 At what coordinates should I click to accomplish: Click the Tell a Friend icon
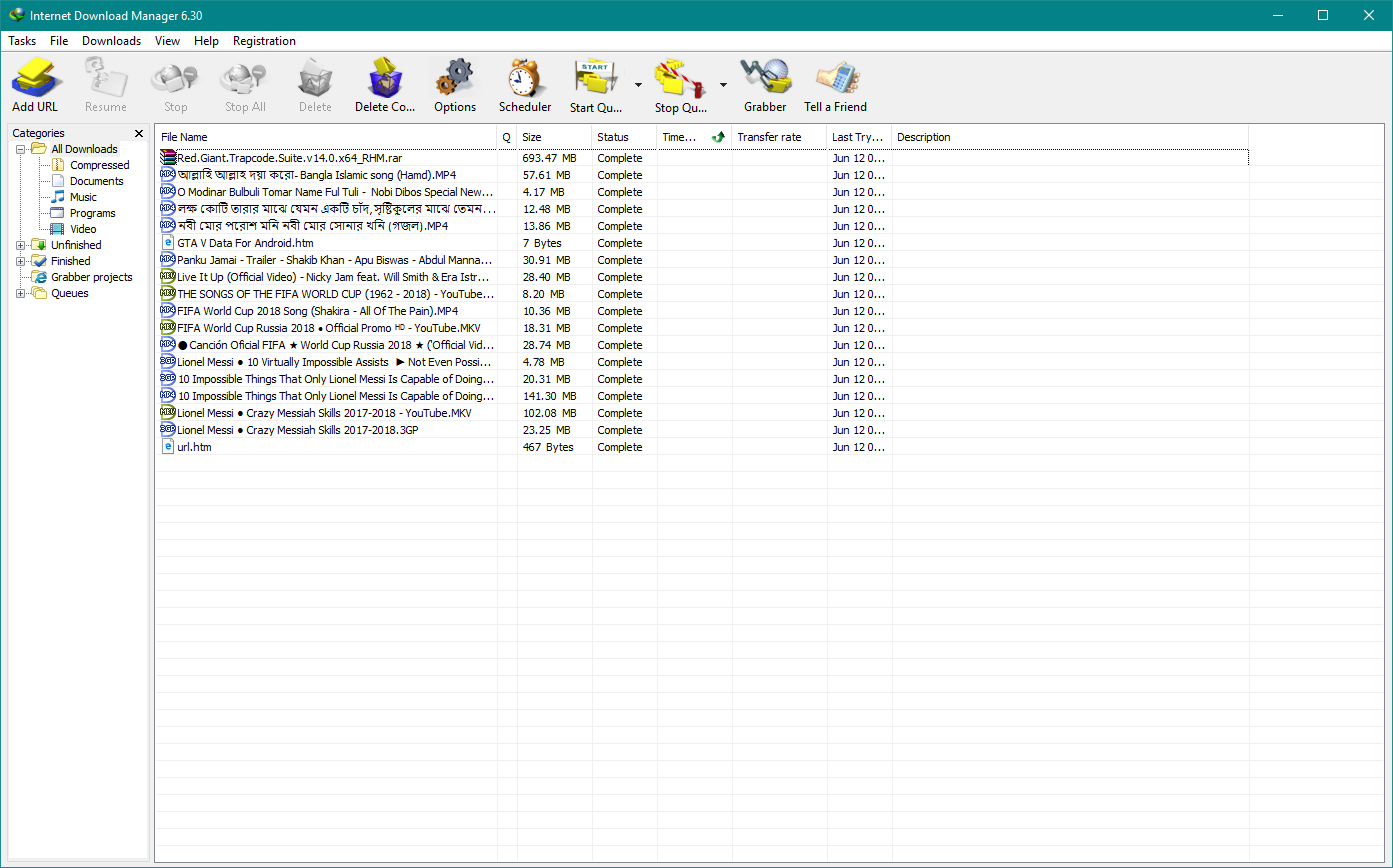point(836,77)
